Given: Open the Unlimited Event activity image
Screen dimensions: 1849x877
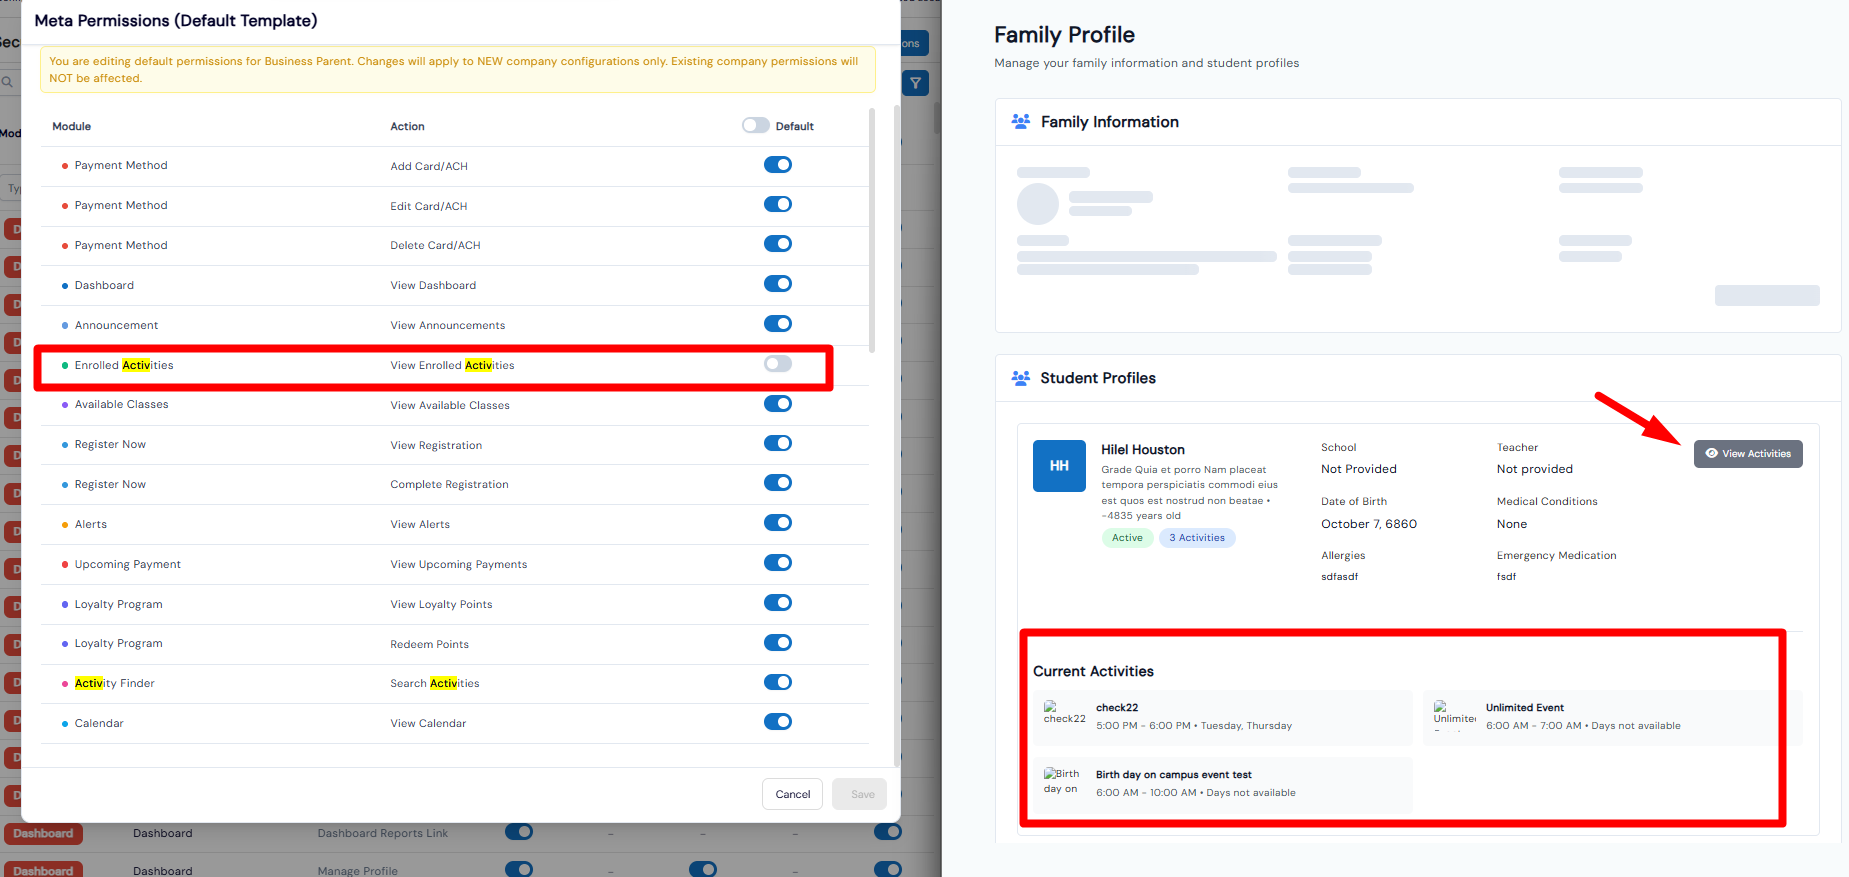Looking at the screenshot, I should coord(1453,713).
